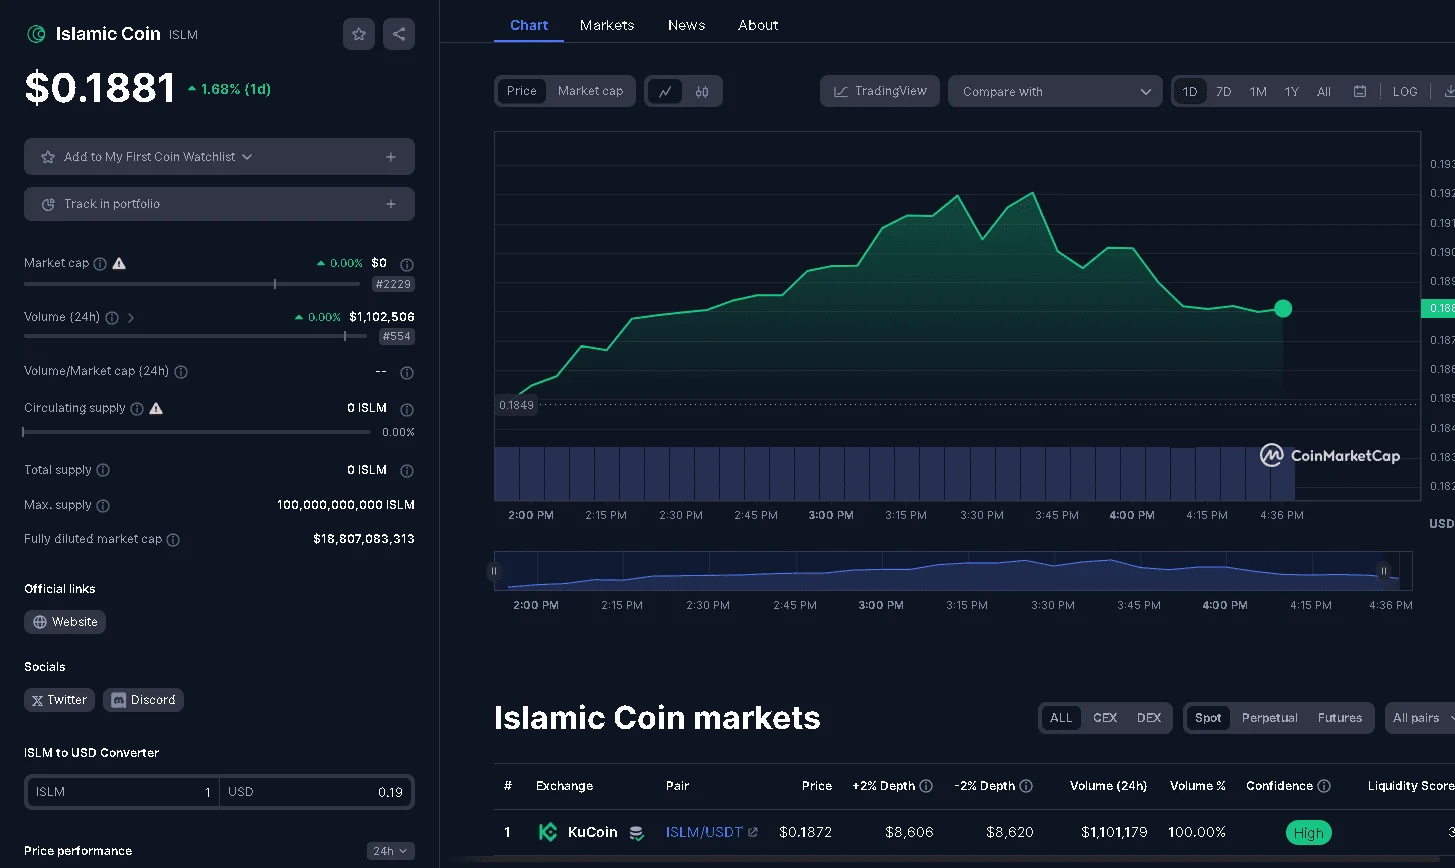Screen dimensions: 1455x868
Task: Select the Perpetual market type
Action: tap(1270, 718)
